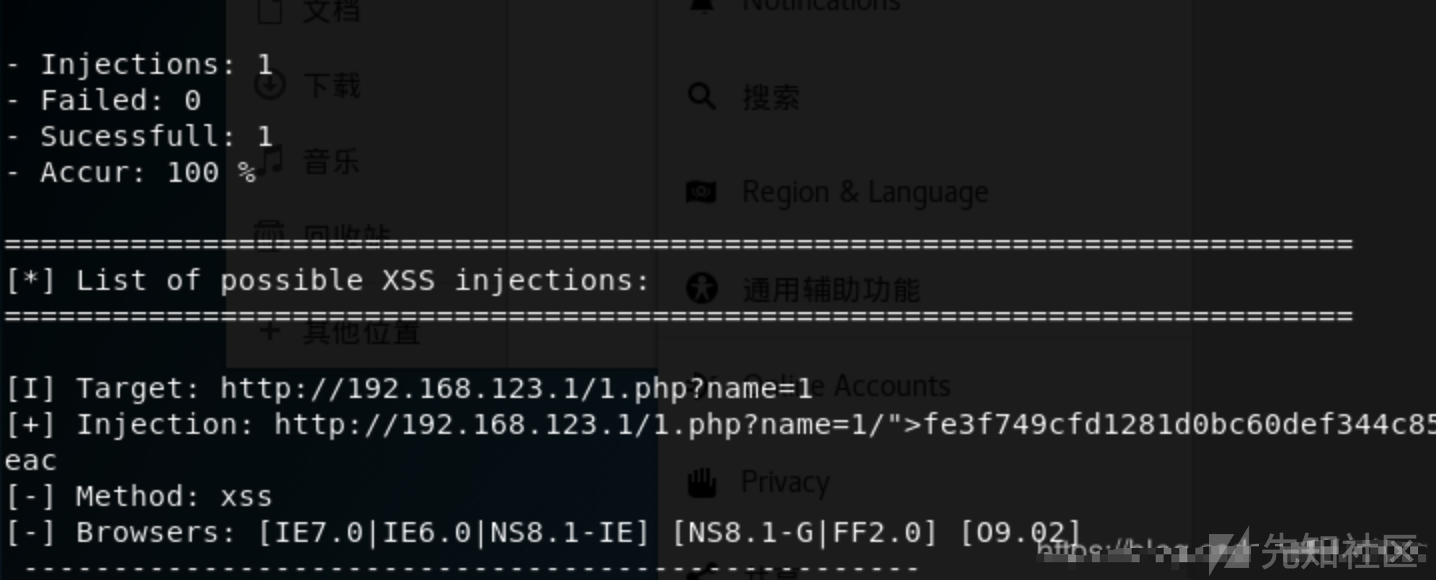Image resolution: width=1436 pixels, height=580 pixels.
Task: Click the document file icon
Action: coord(270,10)
